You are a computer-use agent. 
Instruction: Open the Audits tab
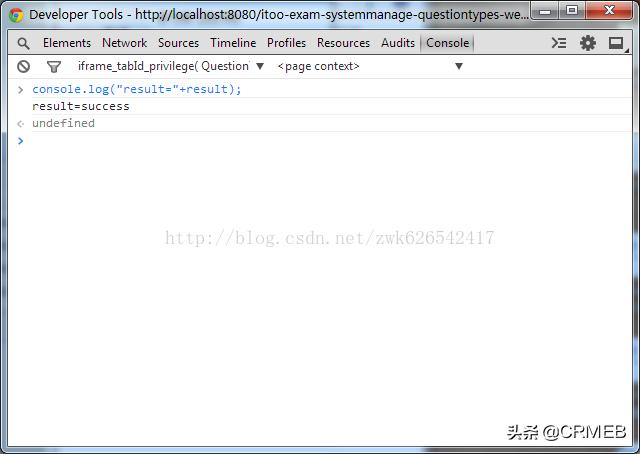(x=398, y=43)
